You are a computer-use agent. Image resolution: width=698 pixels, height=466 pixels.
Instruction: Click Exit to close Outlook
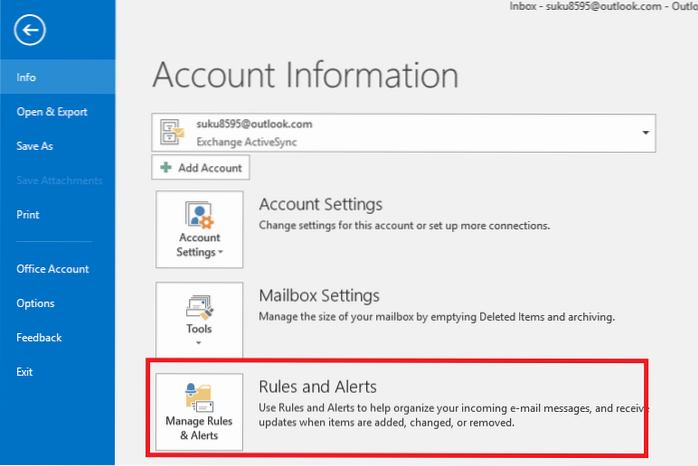click(25, 371)
